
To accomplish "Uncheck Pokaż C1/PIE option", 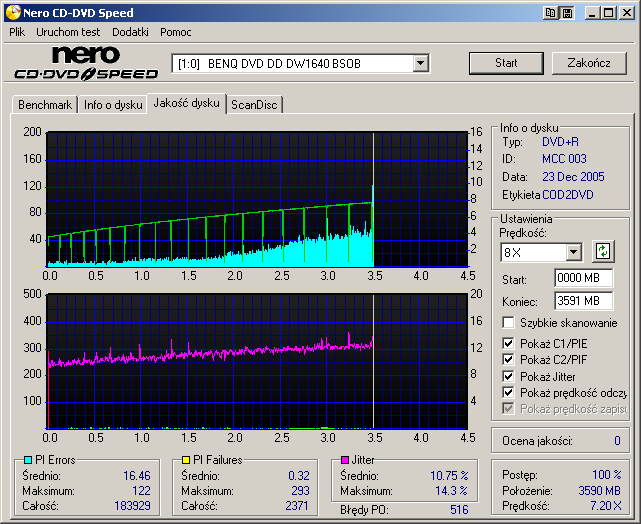I will (508, 343).
